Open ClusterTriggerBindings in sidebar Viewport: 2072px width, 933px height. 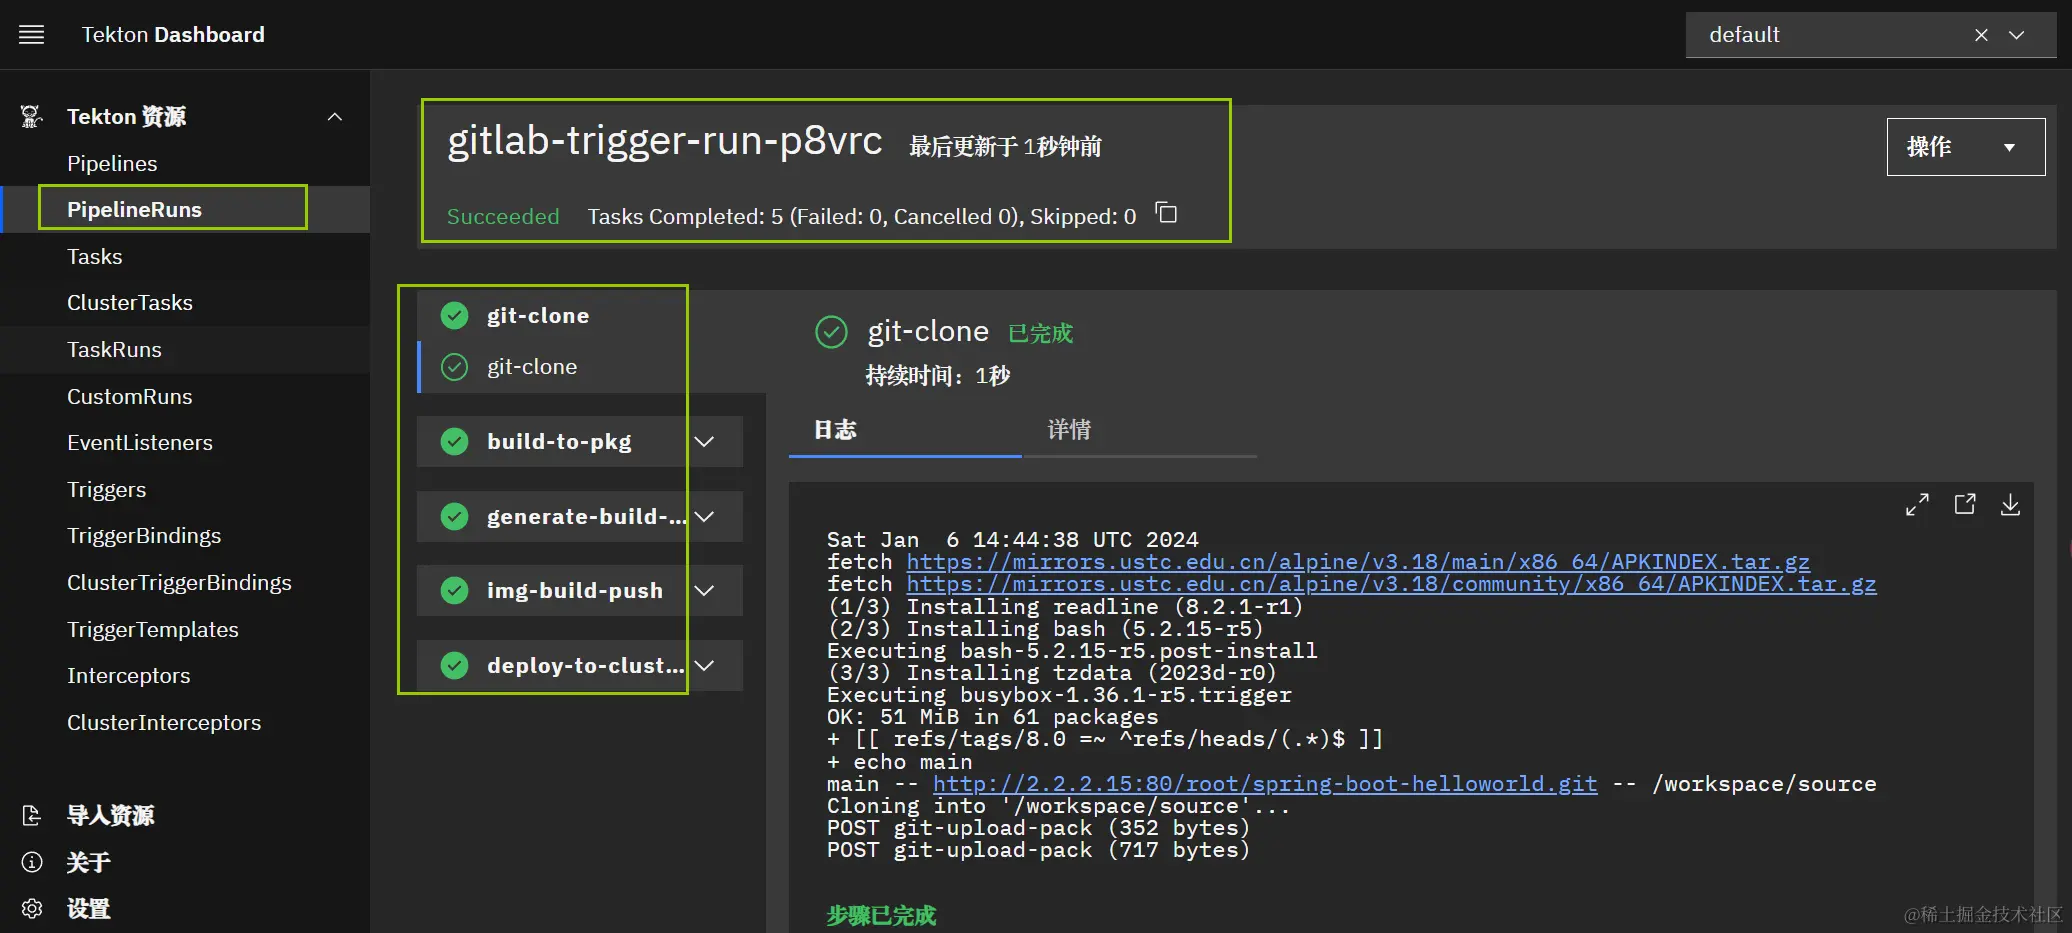pos(180,582)
